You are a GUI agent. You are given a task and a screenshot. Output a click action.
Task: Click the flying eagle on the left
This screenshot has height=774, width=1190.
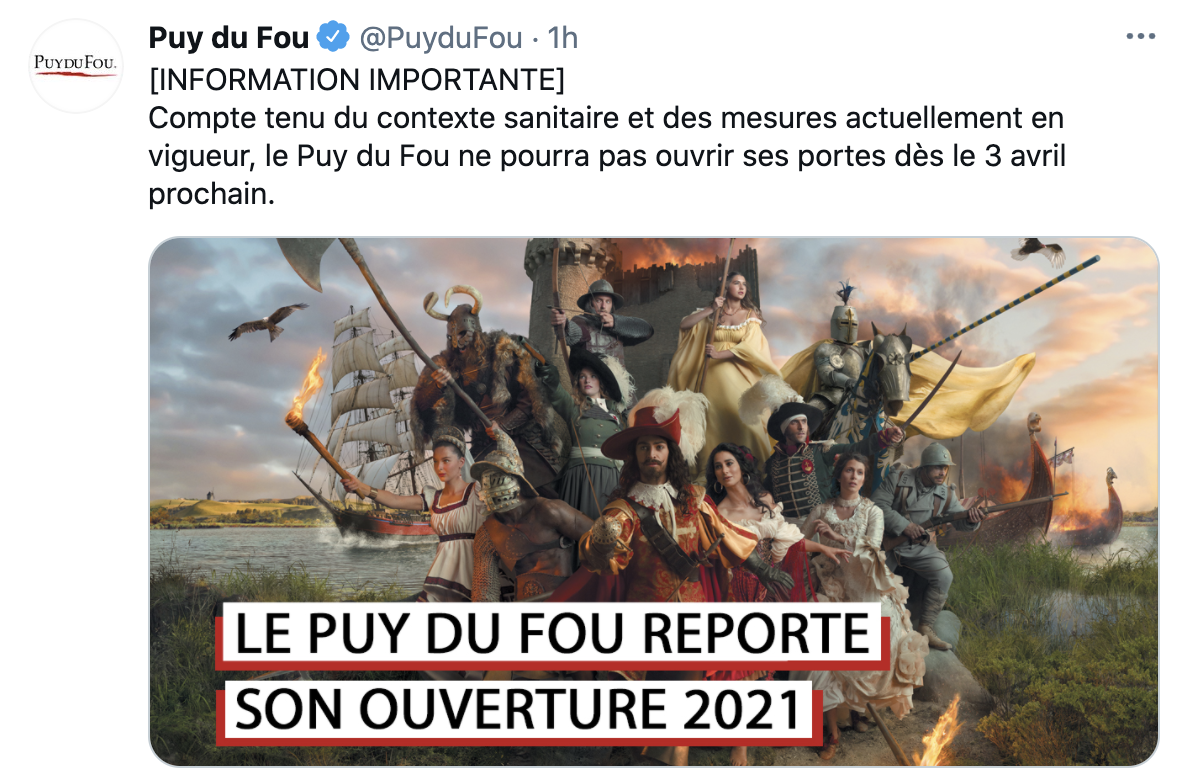[x=267, y=321]
